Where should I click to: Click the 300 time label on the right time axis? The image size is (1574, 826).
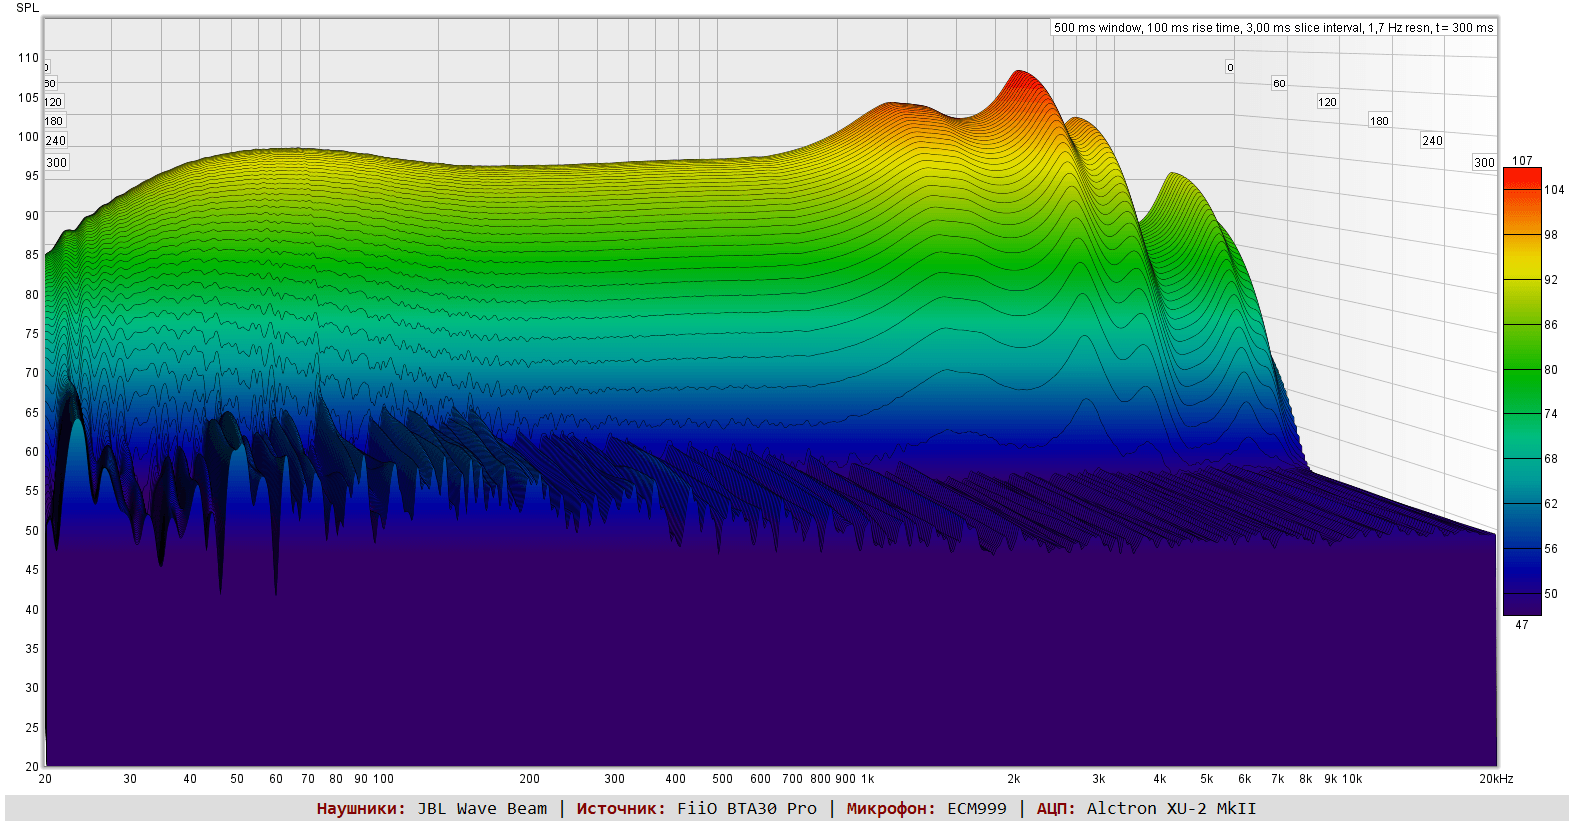pyautogui.click(x=1484, y=163)
